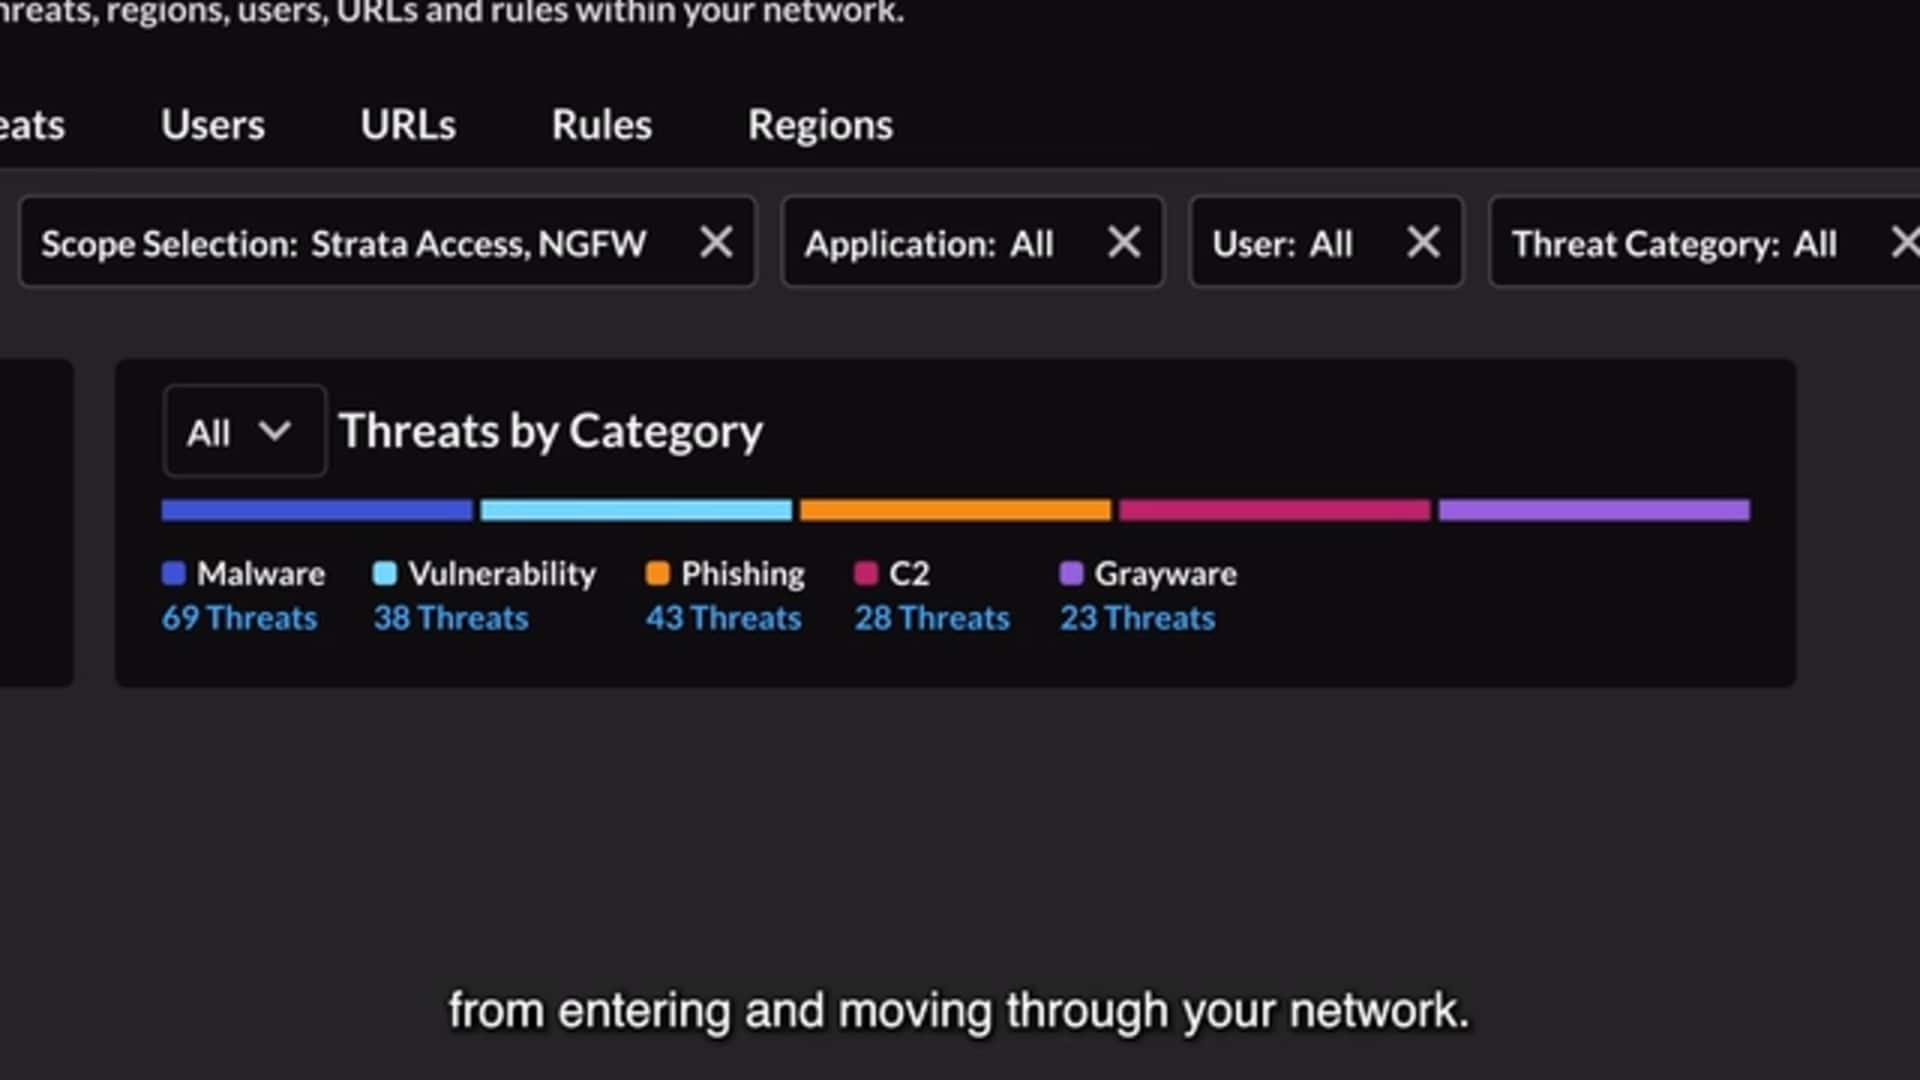The width and height of the screenshot is (1920, 1080).
Task: Clear the Application: All filter
Action: 1124,242
